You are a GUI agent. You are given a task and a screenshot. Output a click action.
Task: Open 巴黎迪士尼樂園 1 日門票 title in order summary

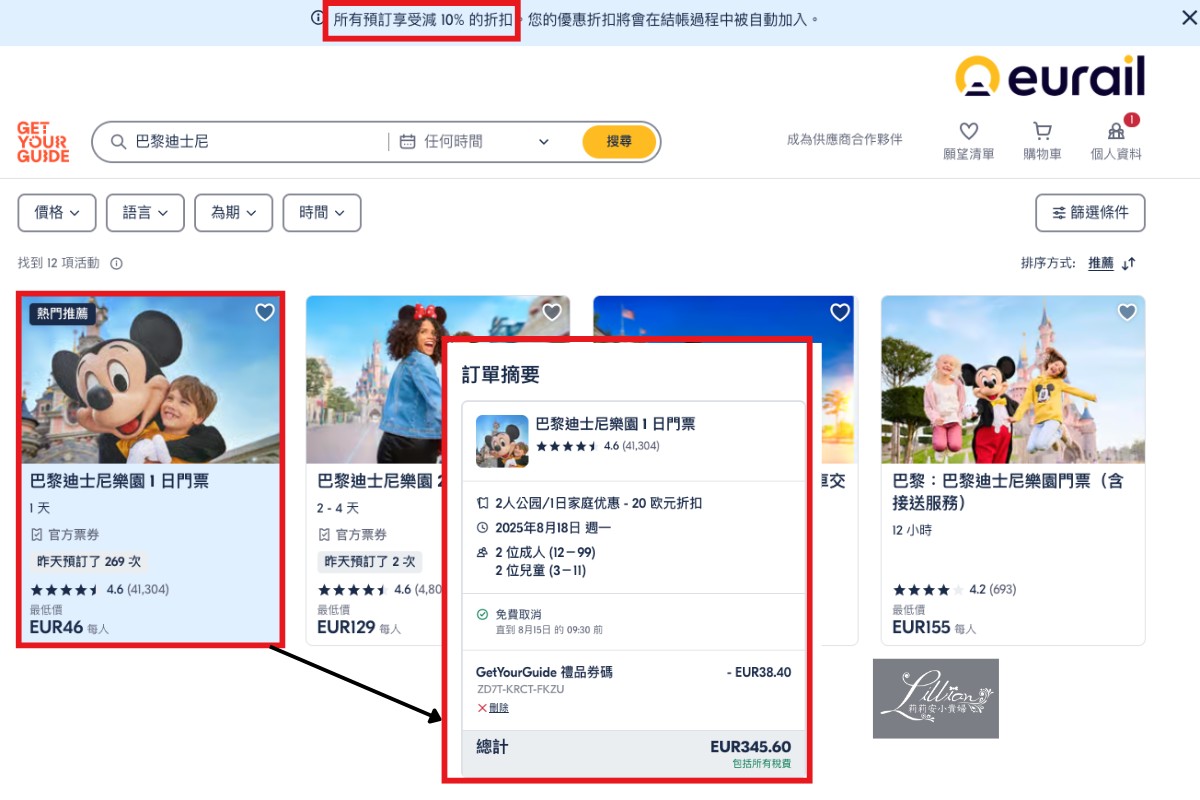tap(616, 424)
